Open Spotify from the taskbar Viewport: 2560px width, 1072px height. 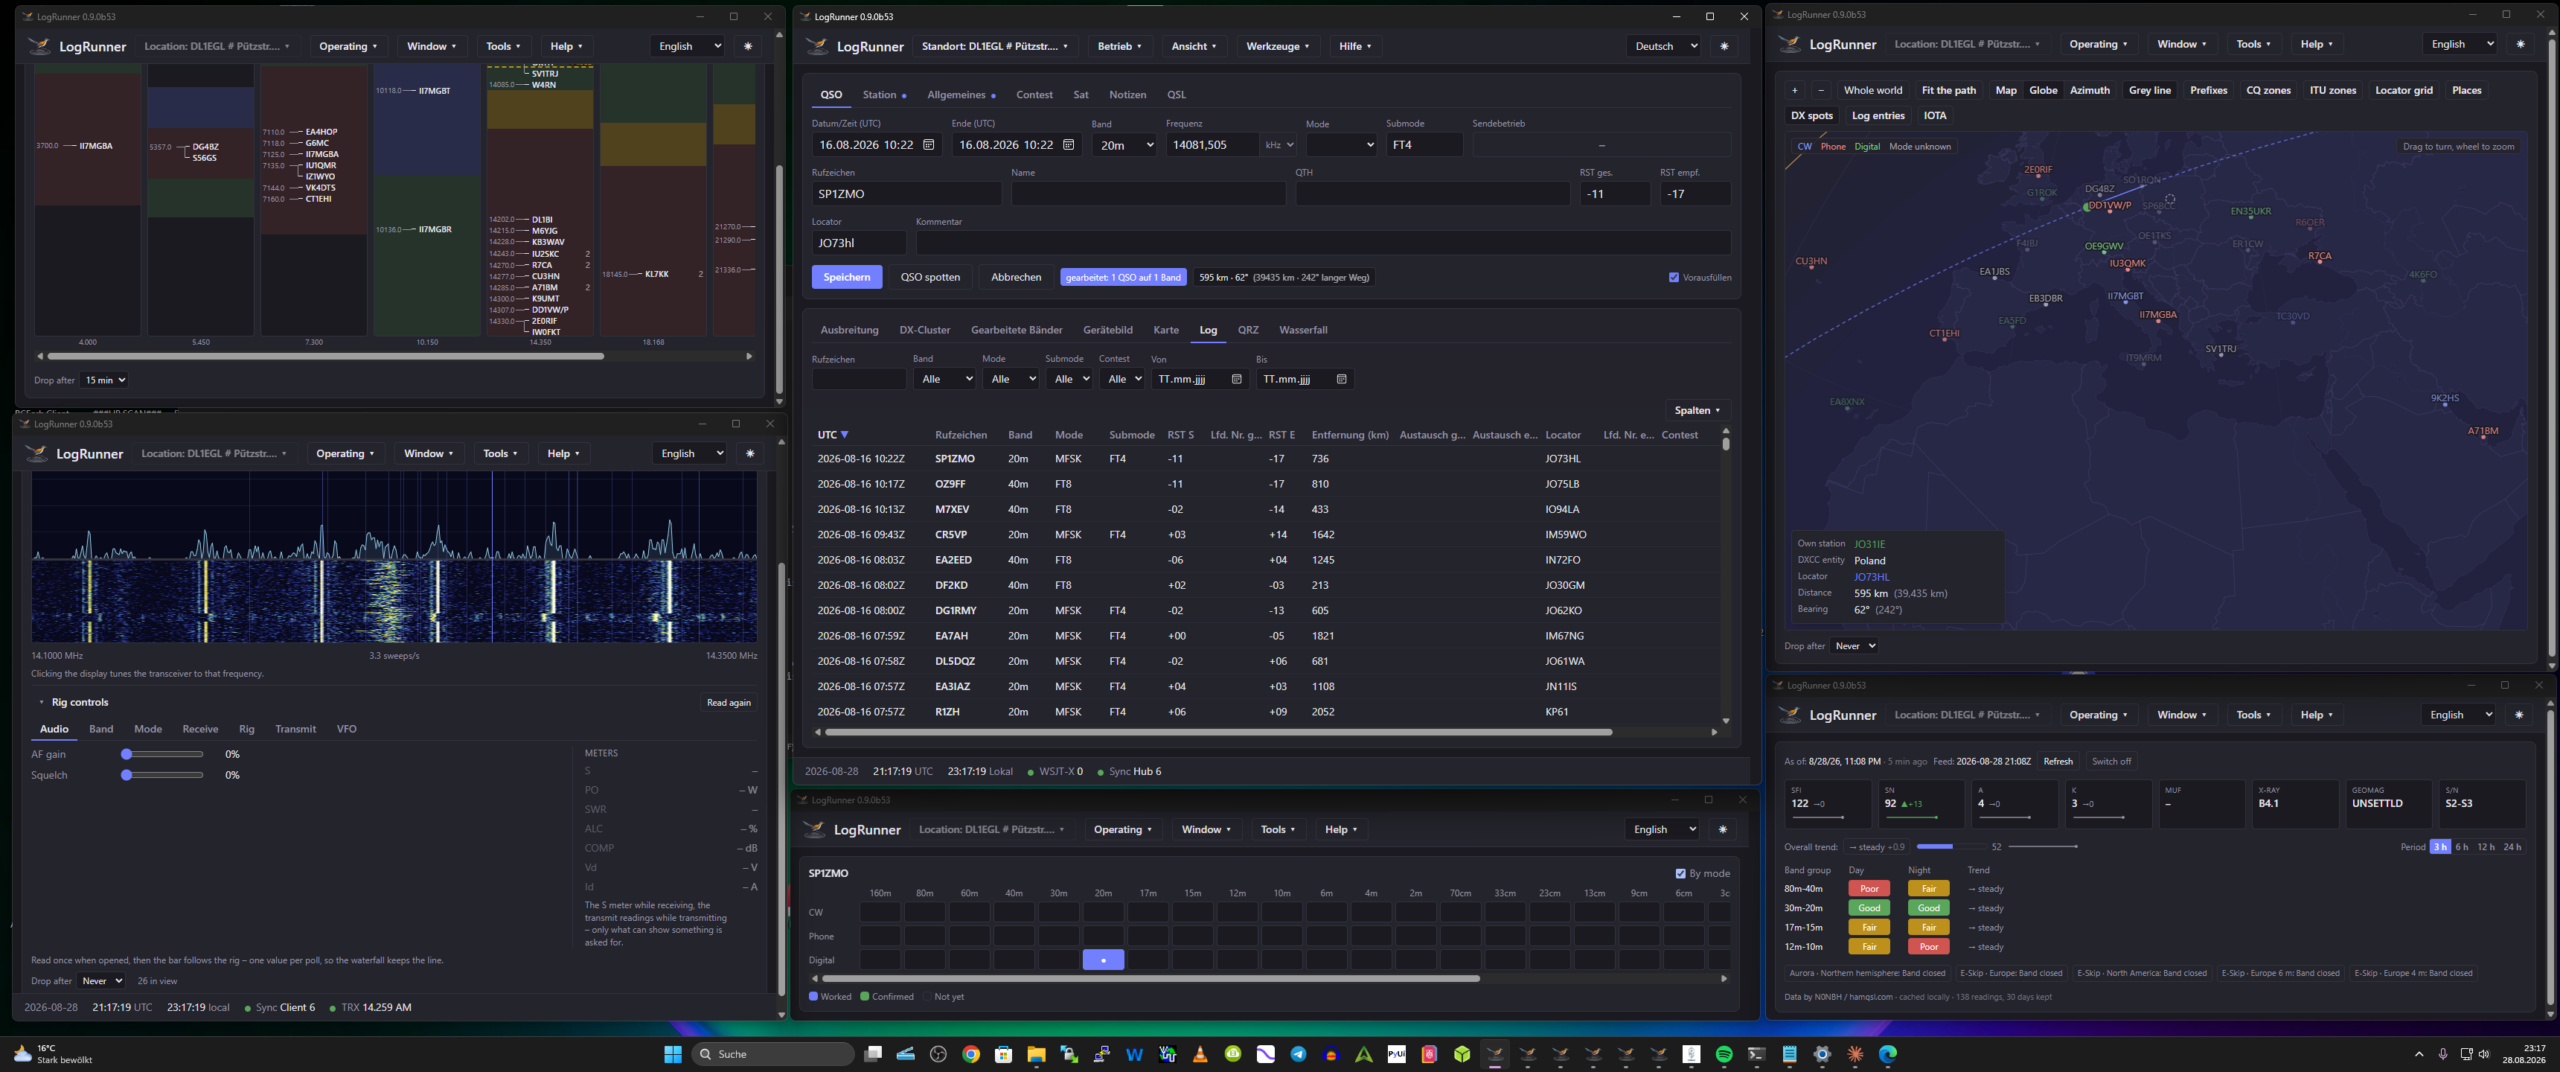tap(1724, 1054)
